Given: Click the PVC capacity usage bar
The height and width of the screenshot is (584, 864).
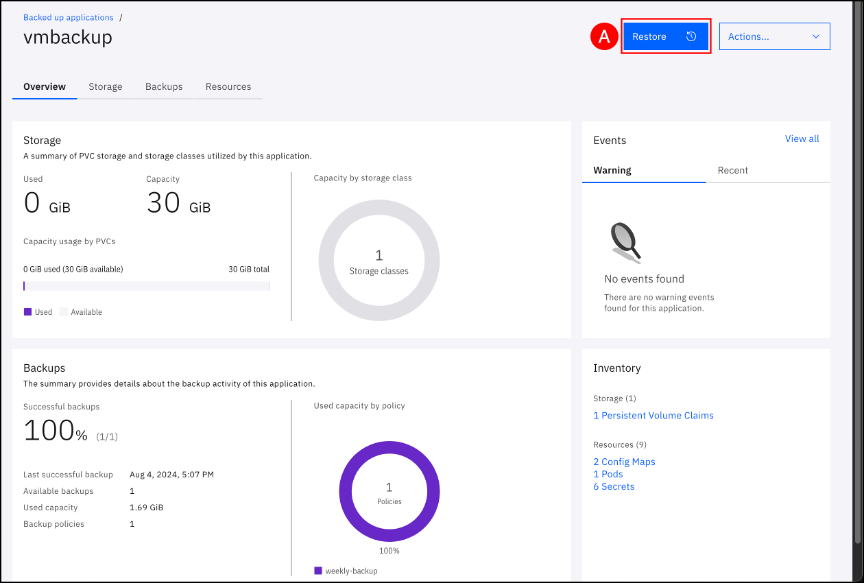Looking at the screenshot, I should [146, 287].
